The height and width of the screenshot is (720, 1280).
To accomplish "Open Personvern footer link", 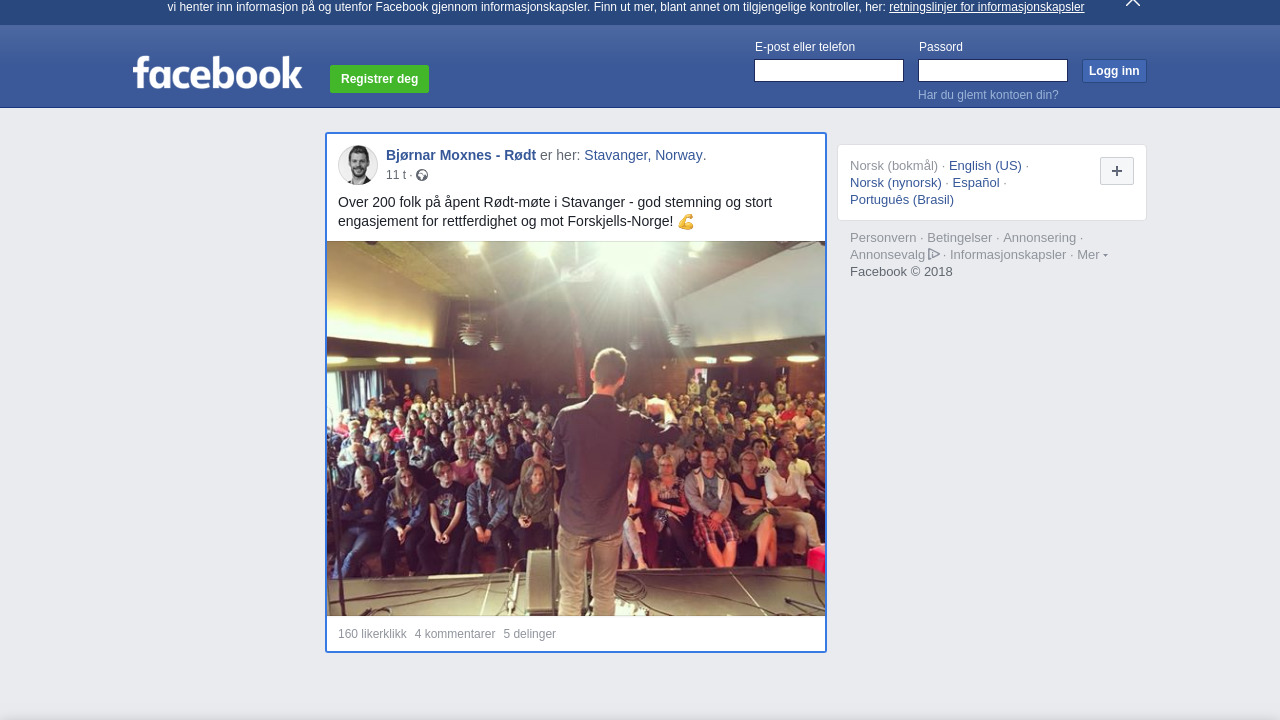I will coord(883,238).
